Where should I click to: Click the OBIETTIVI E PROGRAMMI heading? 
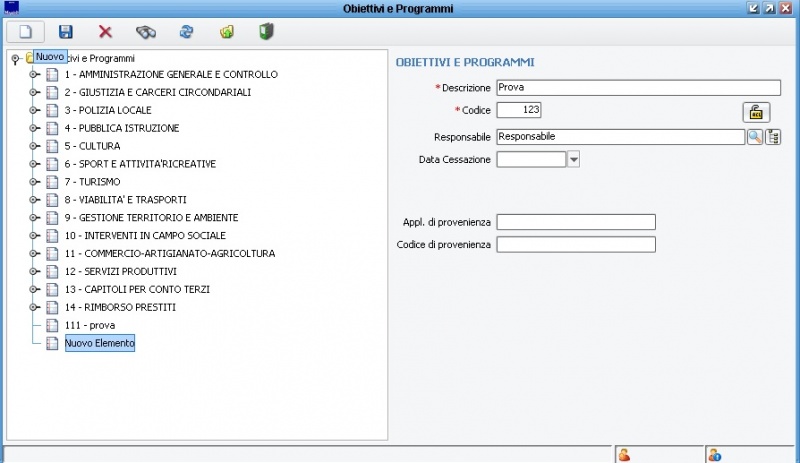point(465,62)
